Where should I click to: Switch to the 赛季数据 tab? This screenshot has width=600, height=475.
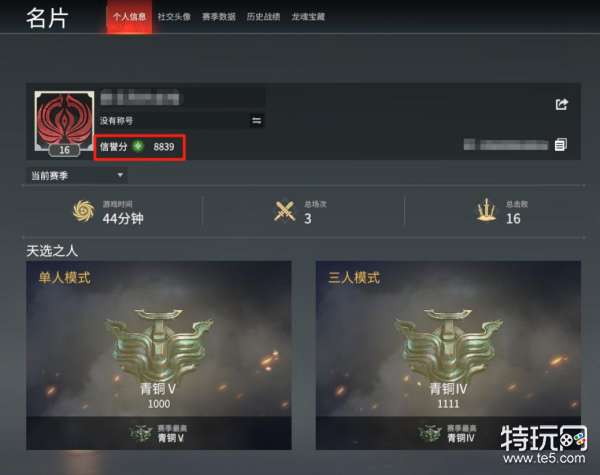pyautogui.click(x=219, y=16)
